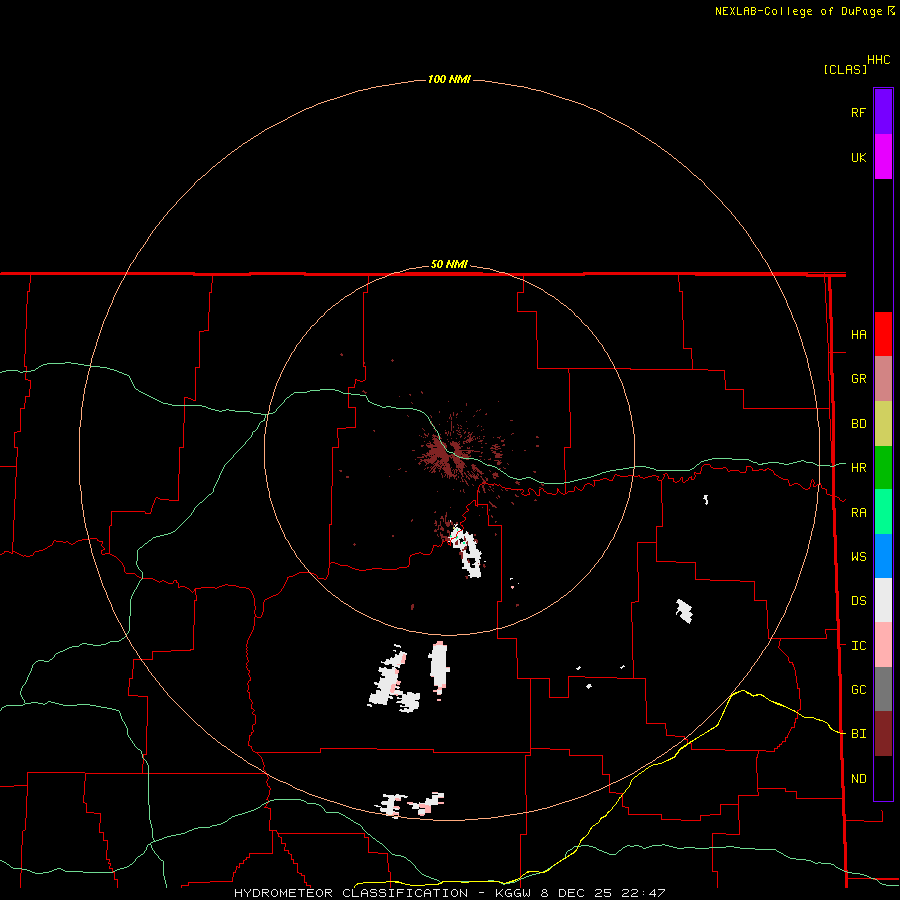This screenshot has height=900, width=900.
Task: Pick the light pink IC legend swatch
Action: [x=883, y=645]
